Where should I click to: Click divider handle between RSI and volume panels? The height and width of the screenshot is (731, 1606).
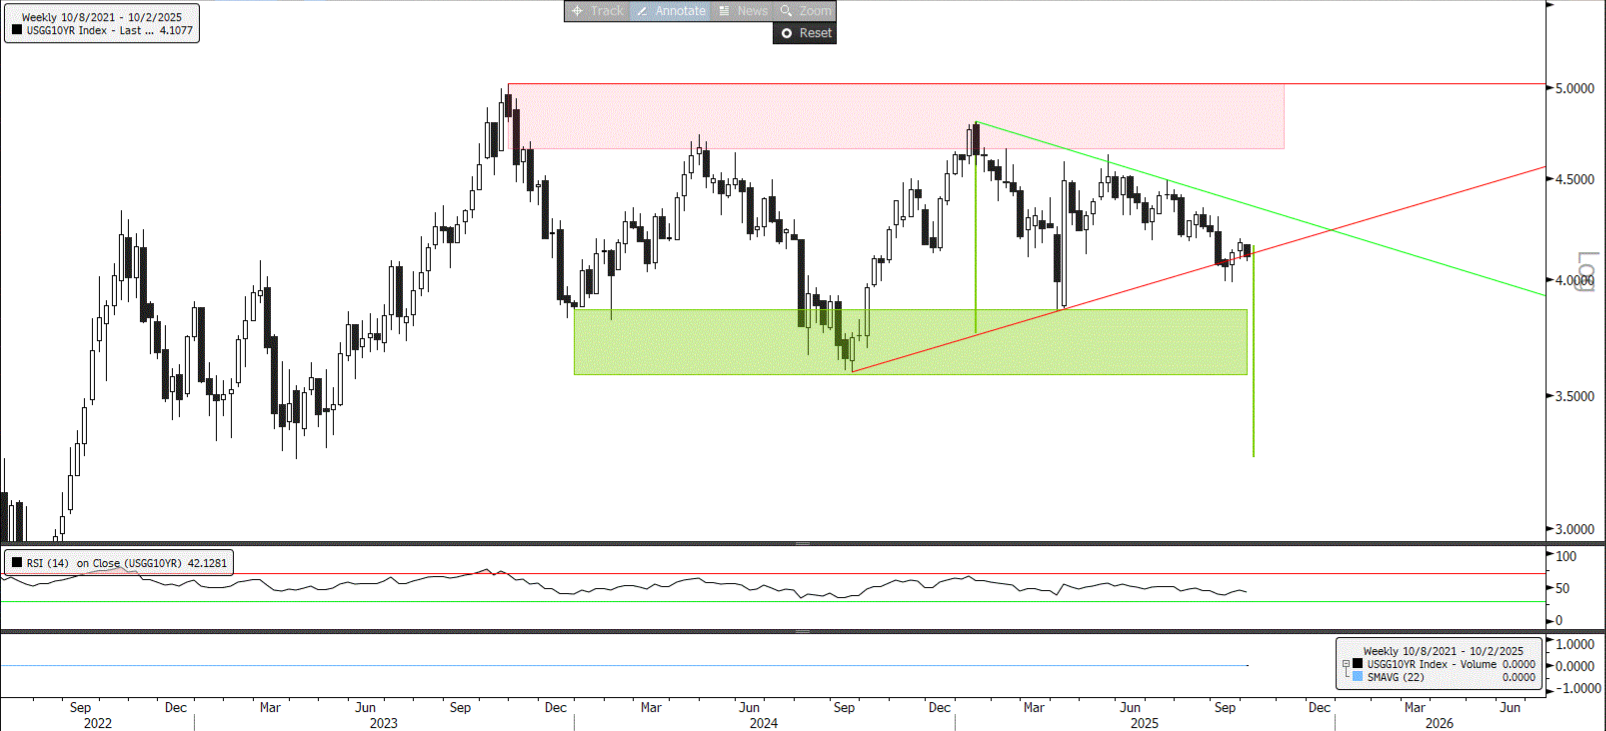(x=802, y=631)
